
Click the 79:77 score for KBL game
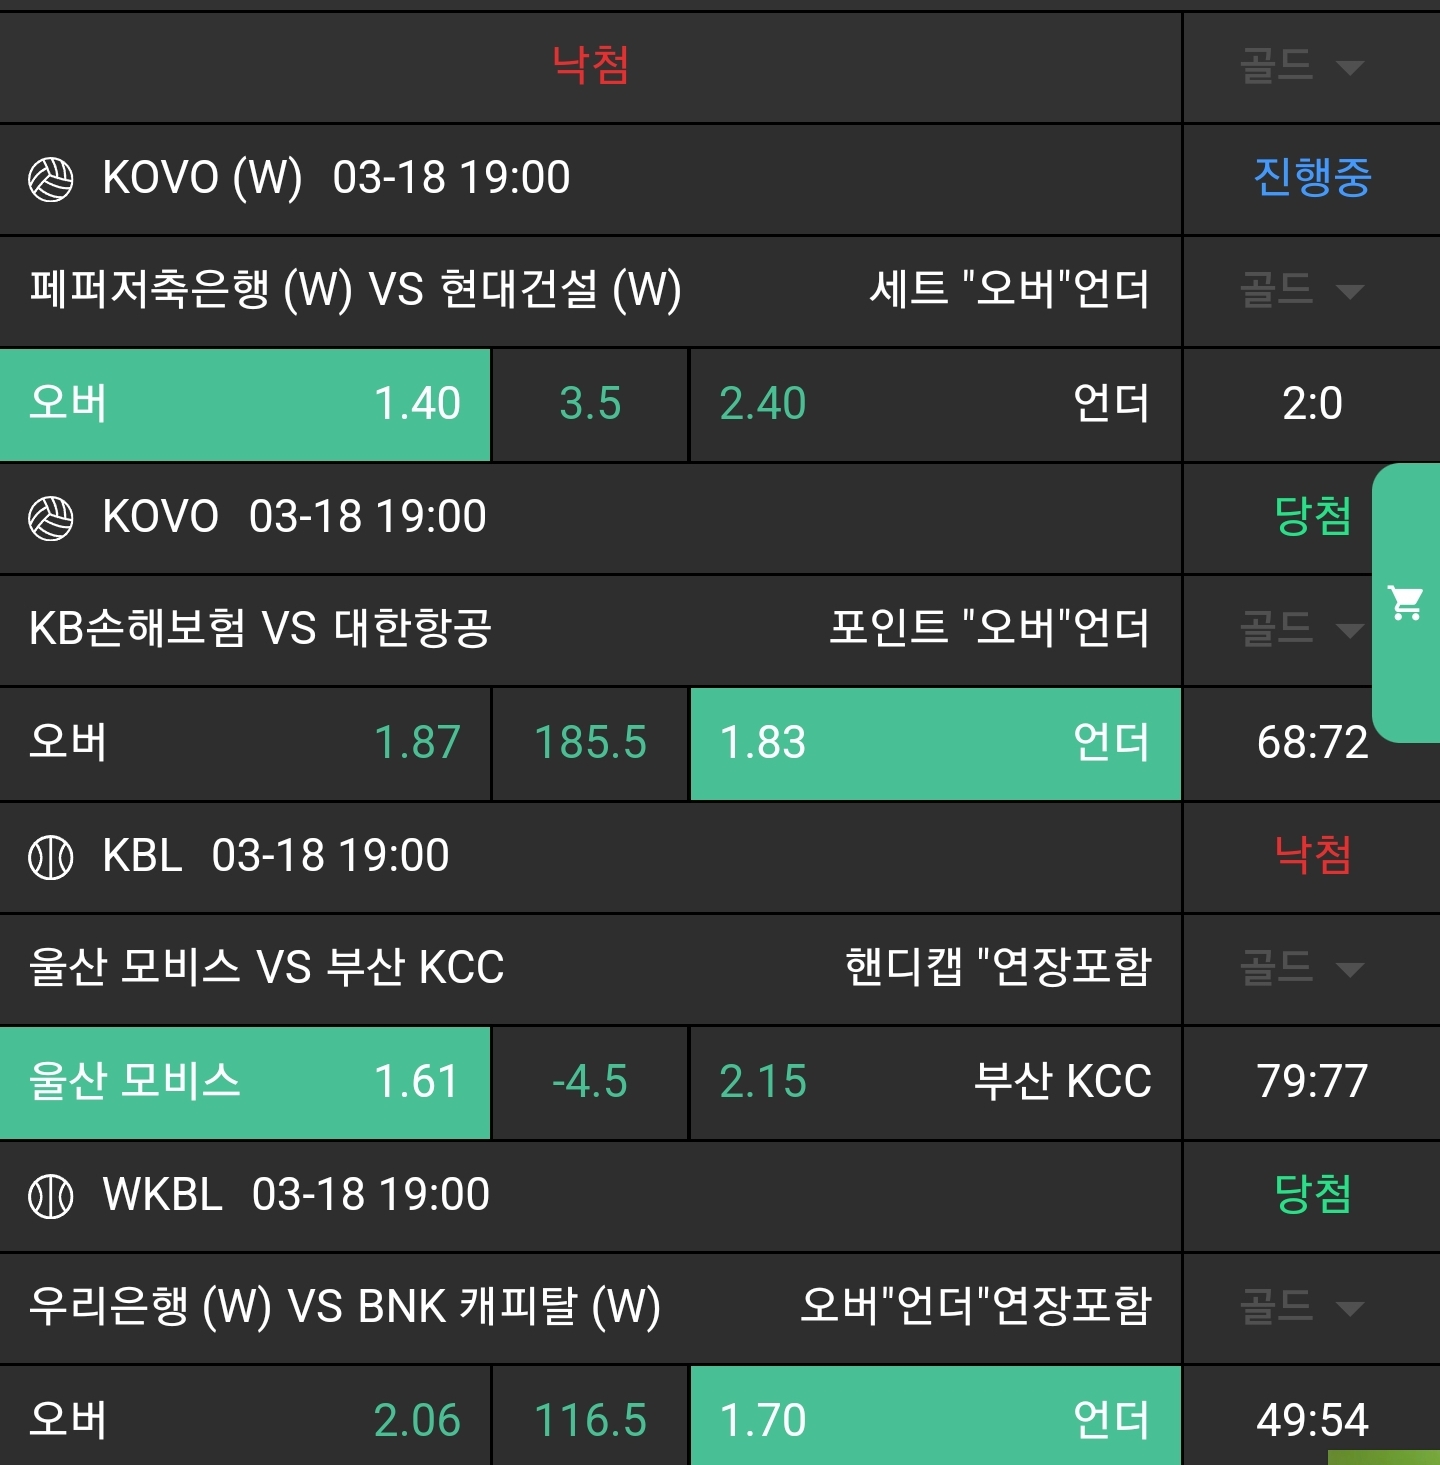tap(1312, 1082)
